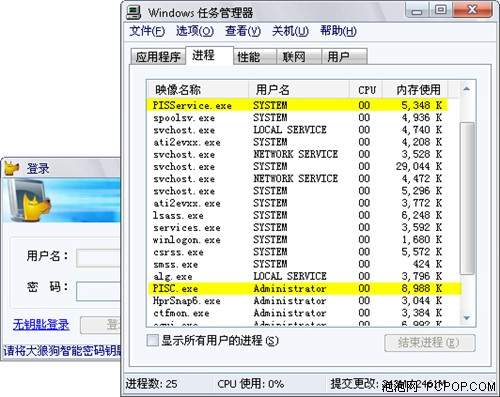The width and height of the screenshot is (500, 397).
Task: Open the 用户 tab
Action: (x=344, y=57)
